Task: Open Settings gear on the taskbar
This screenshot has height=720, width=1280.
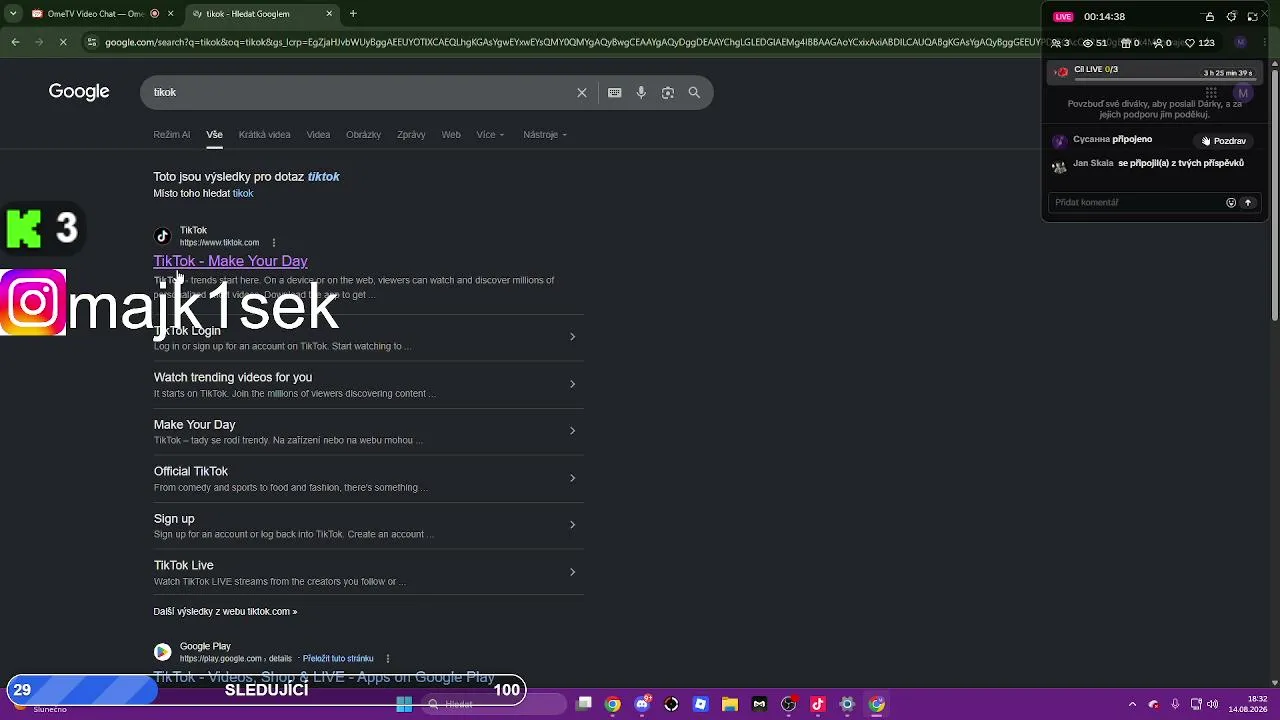Action: coord(847,705)
